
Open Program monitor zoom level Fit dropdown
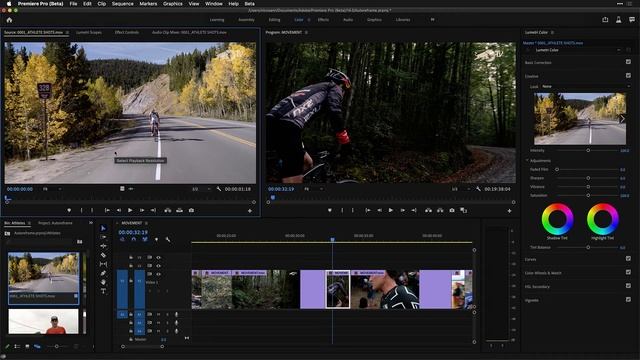pos(313,189)
